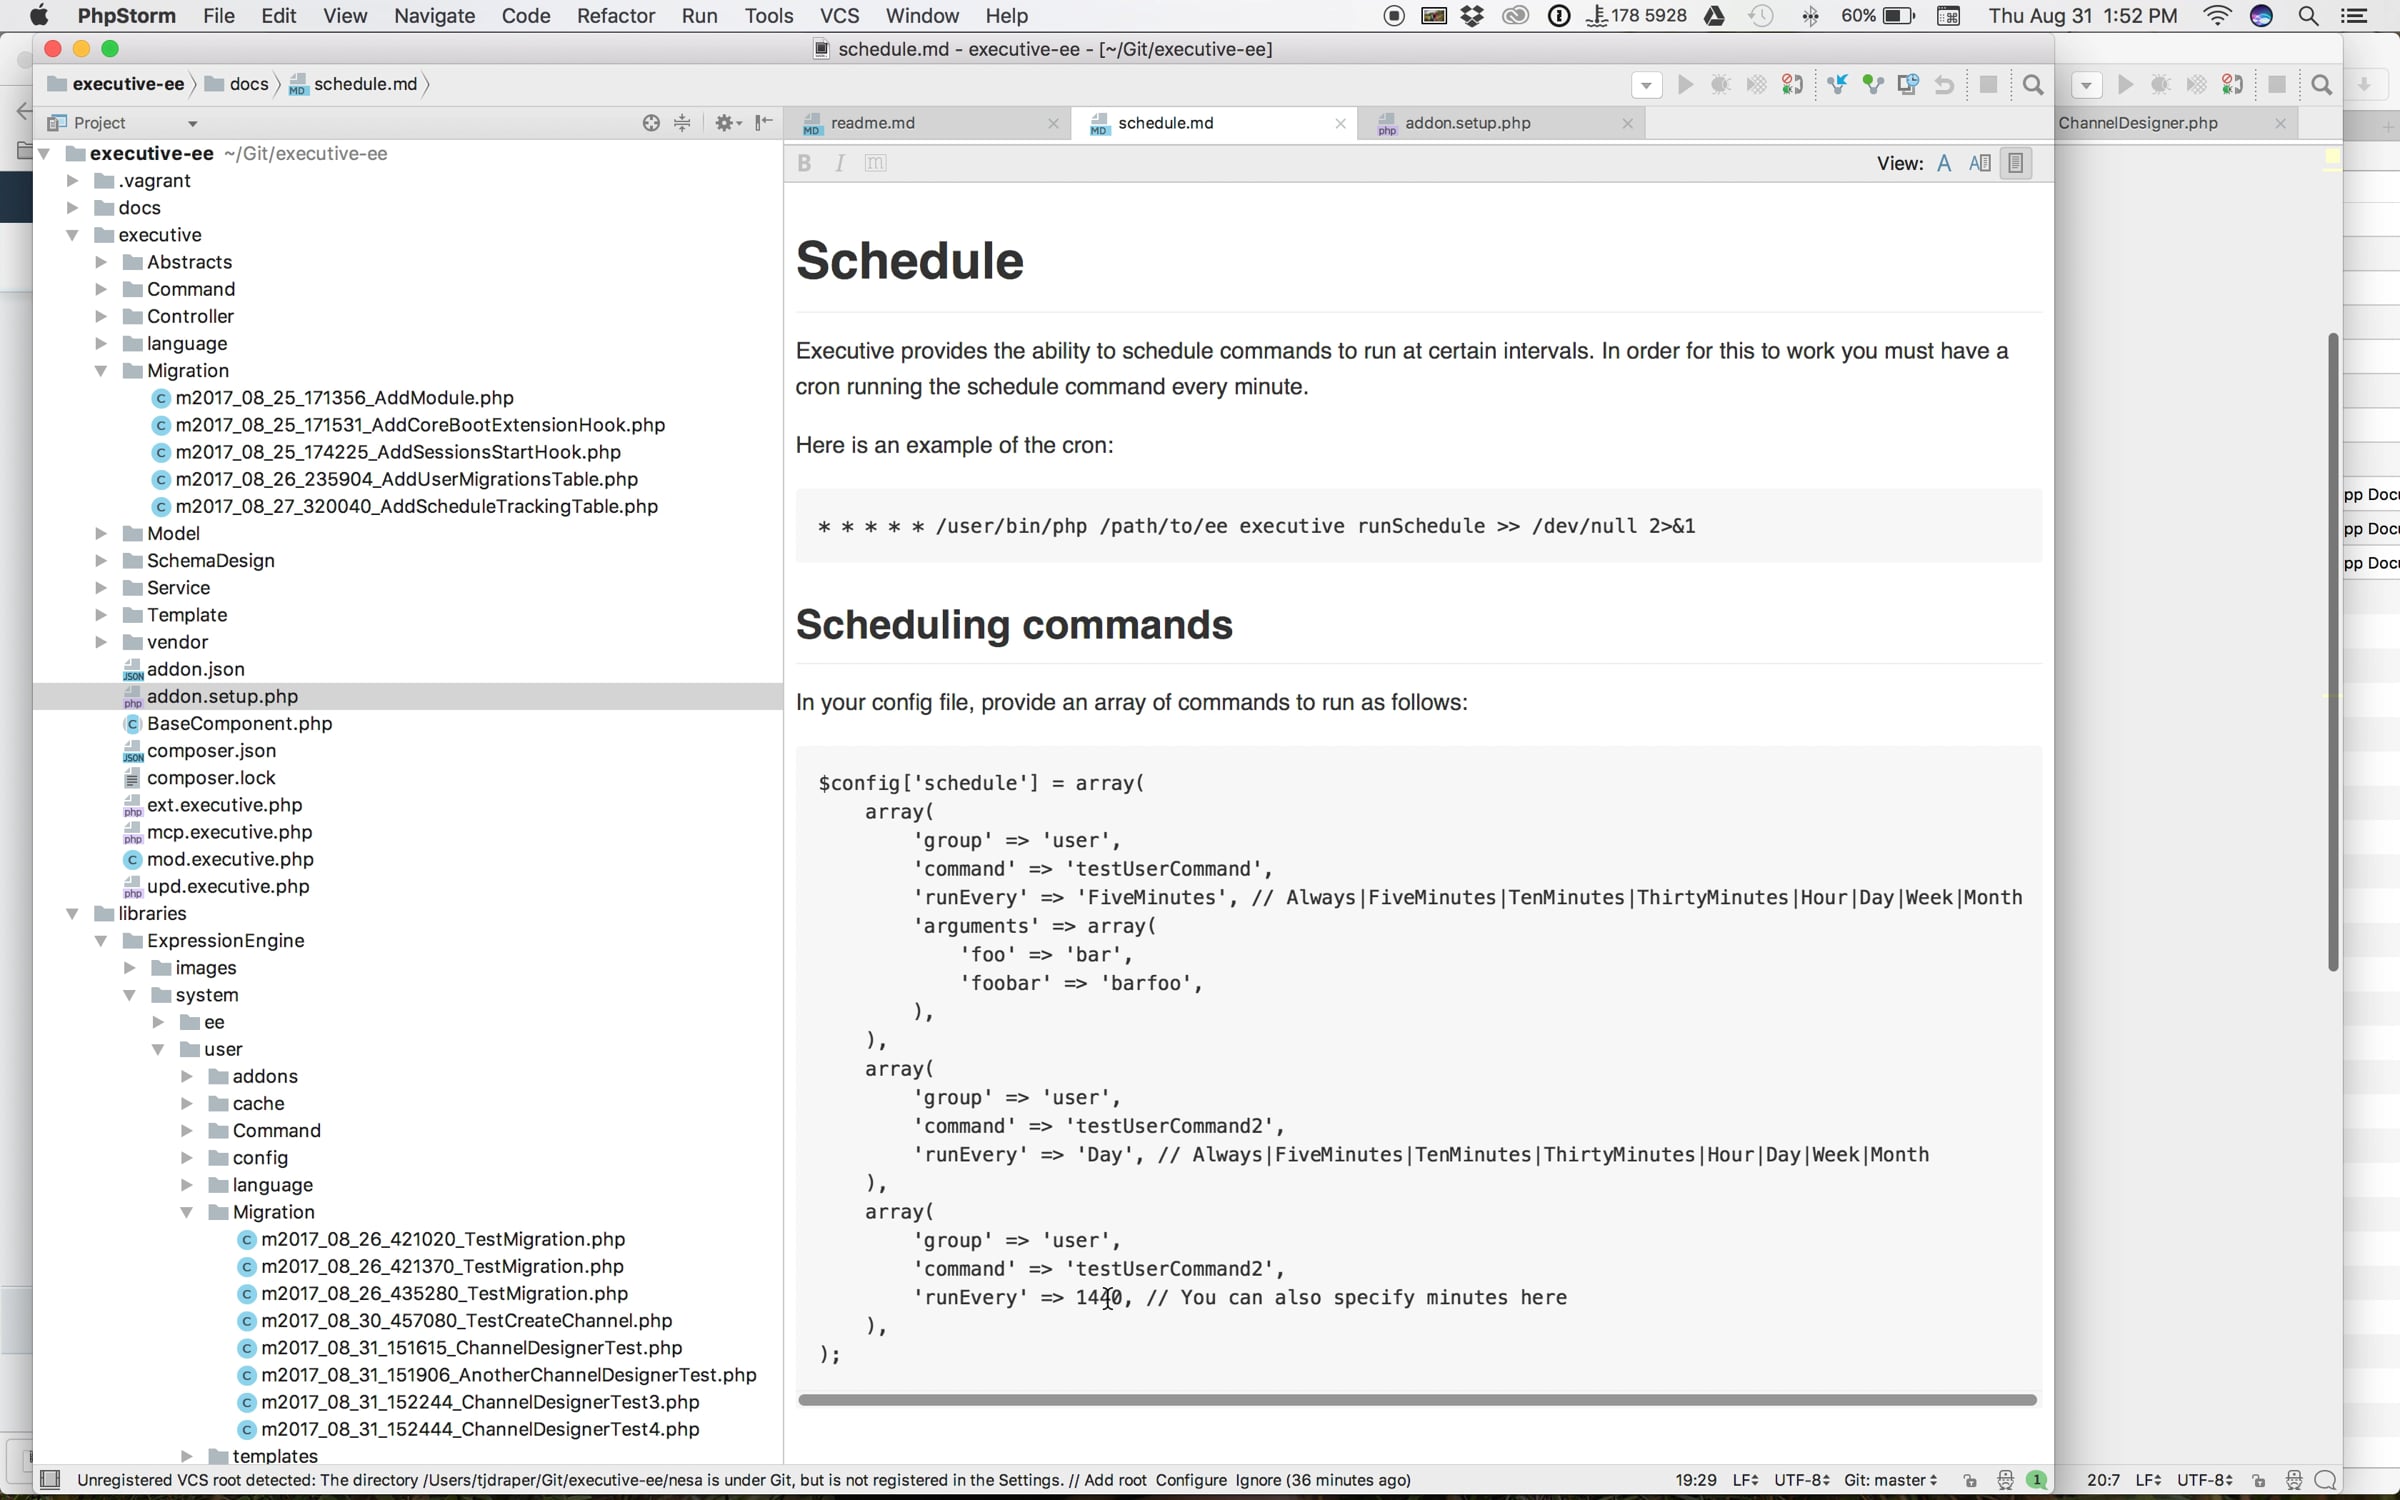This screenshot has height=1500, width=2400.
Task: Click Search magnifier in background window toolbar
Action: coord(2322,85)
